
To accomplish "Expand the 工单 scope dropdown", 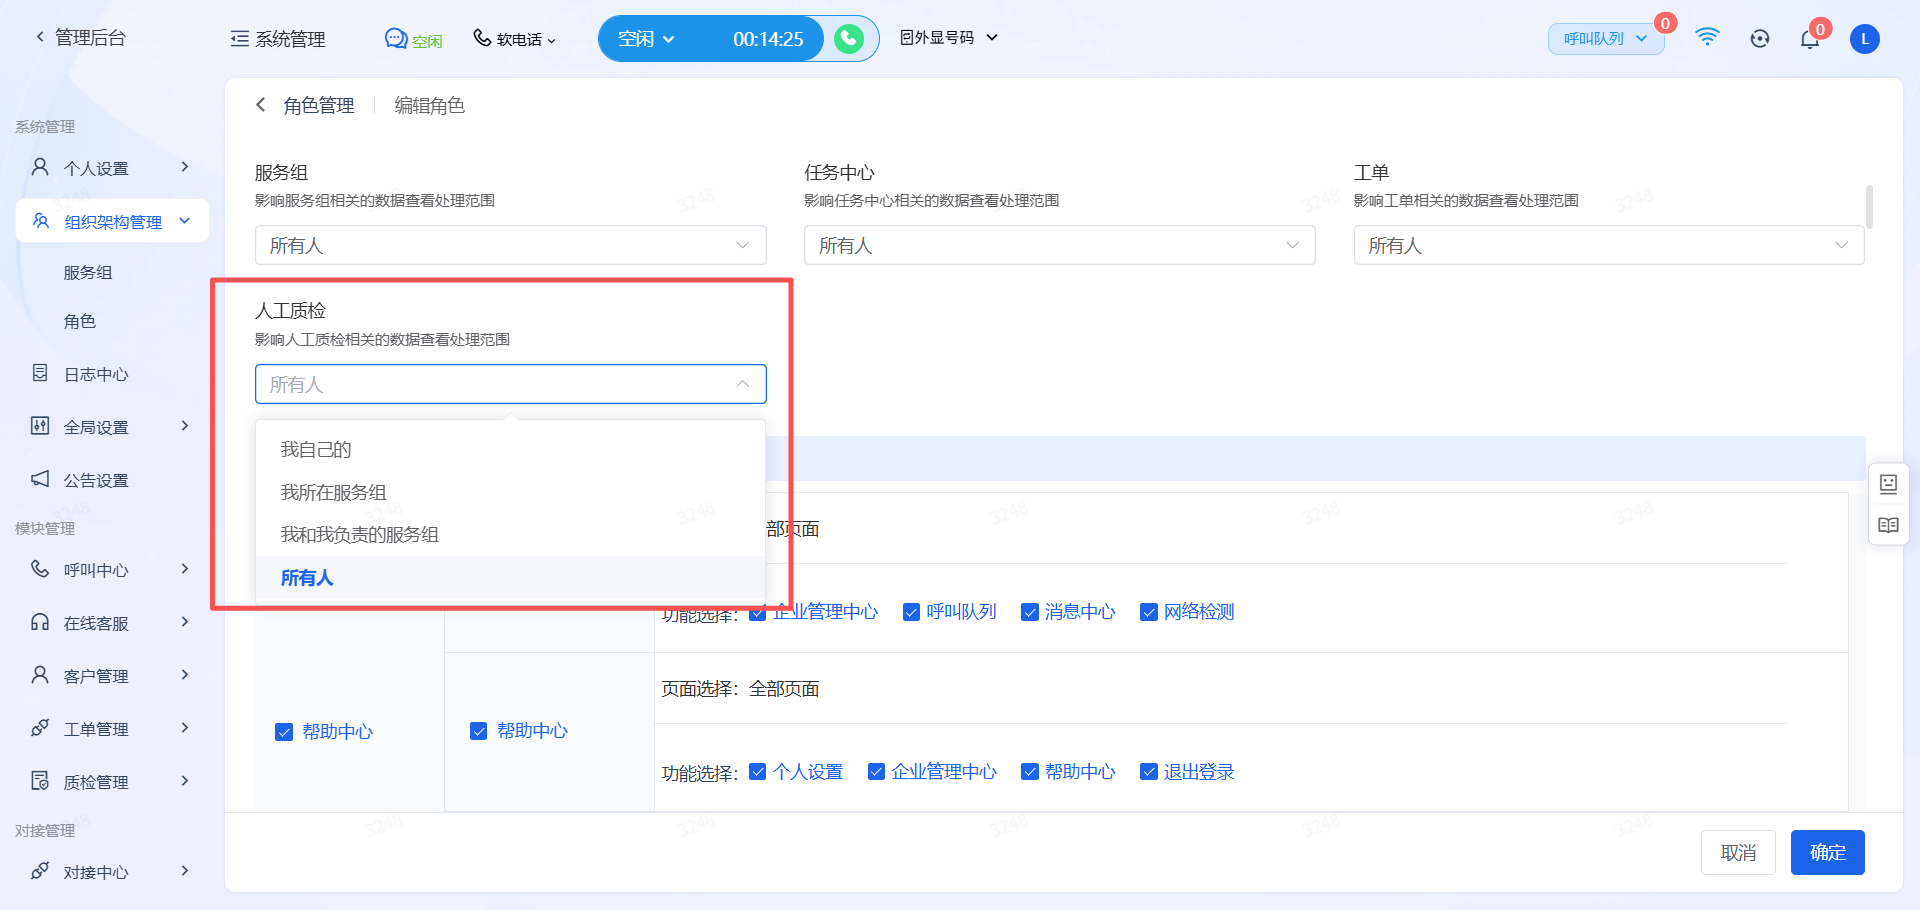I will [x=1608, y=245].
